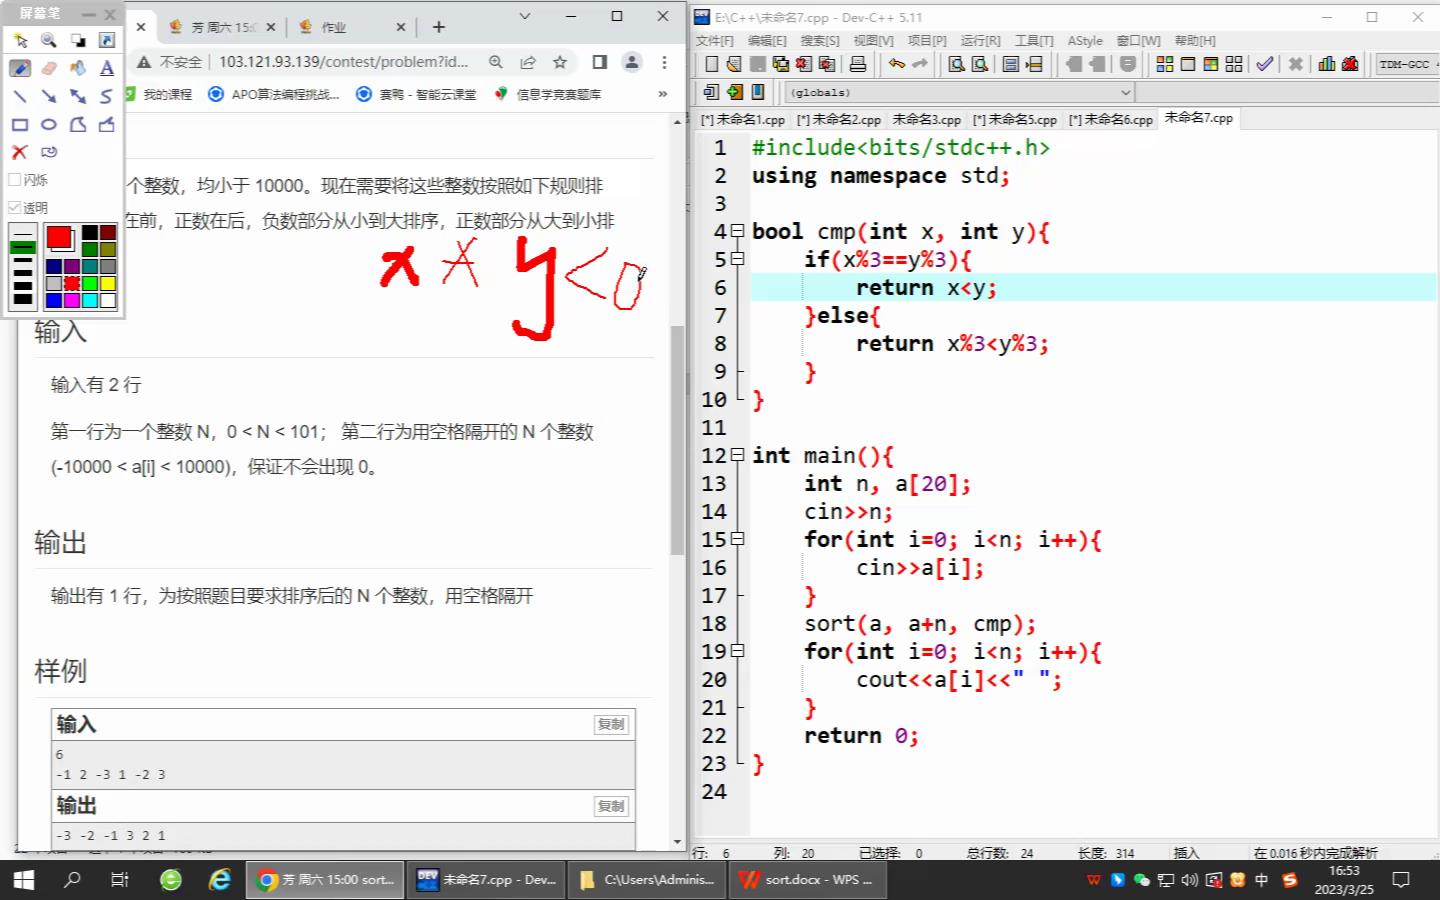Print the file from Dev-C++ toolbar
Viewport: 1440px width, 900px height.
tap(858, 64)
